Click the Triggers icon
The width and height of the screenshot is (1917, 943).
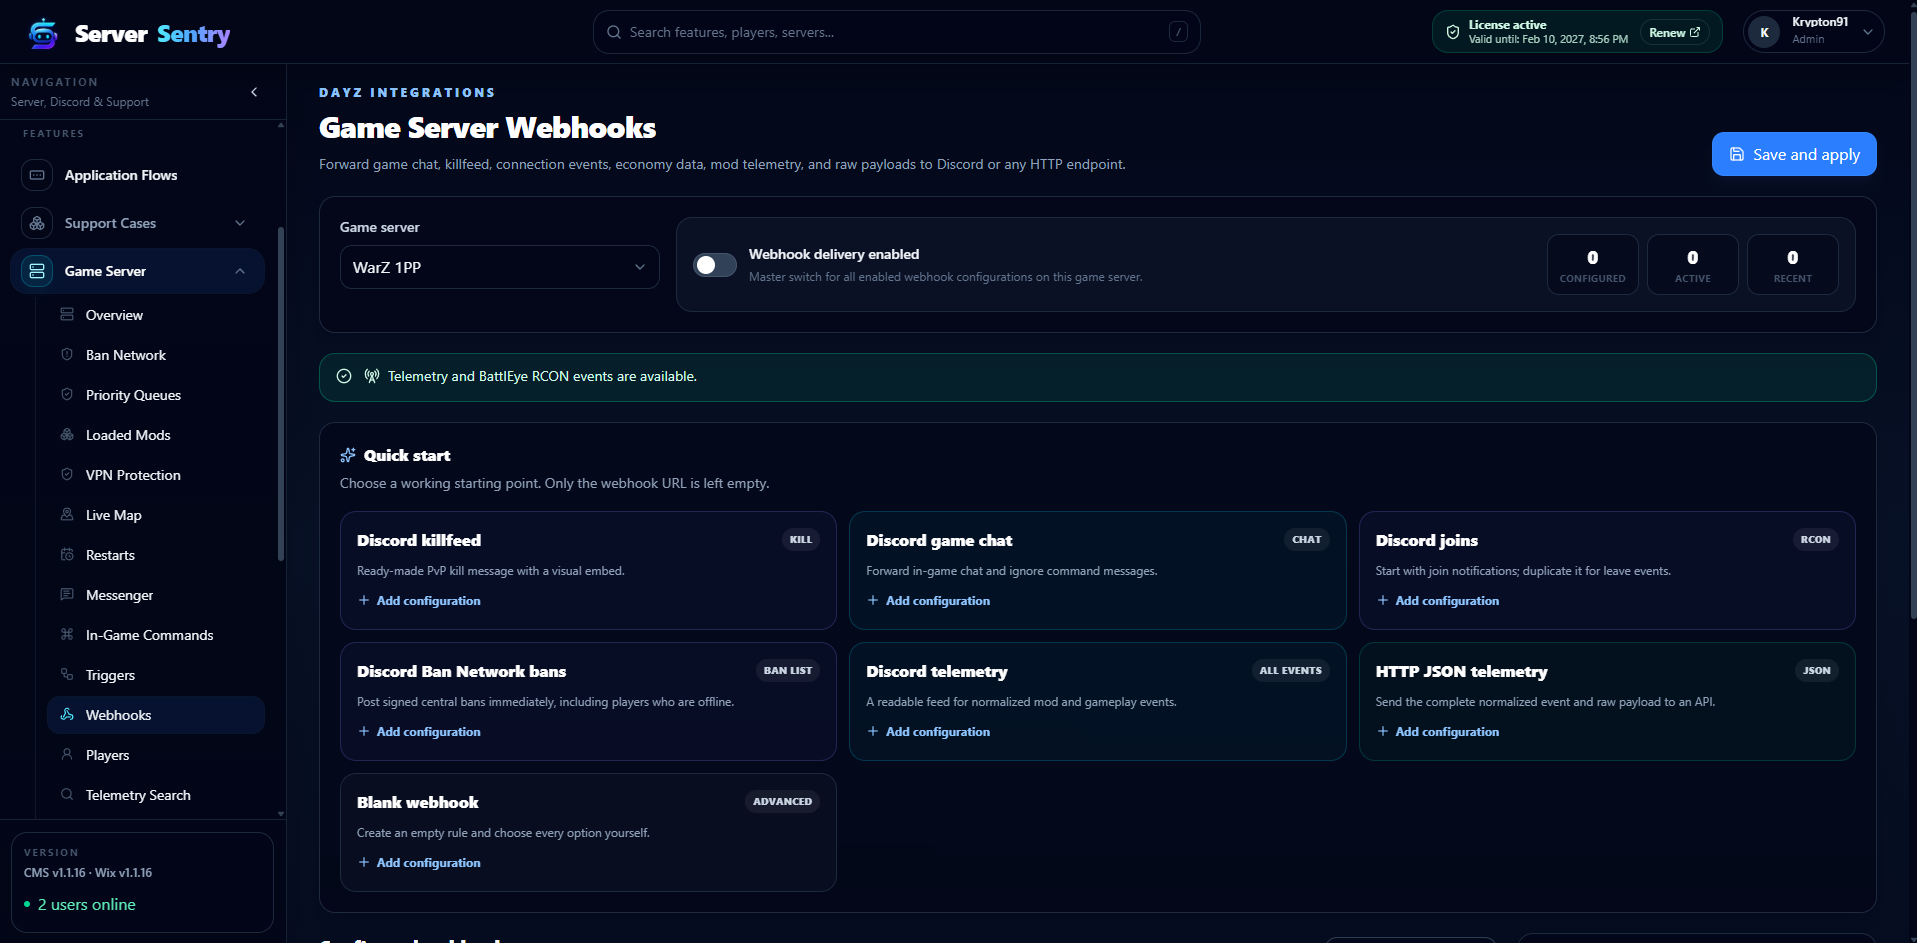[67, 675]
